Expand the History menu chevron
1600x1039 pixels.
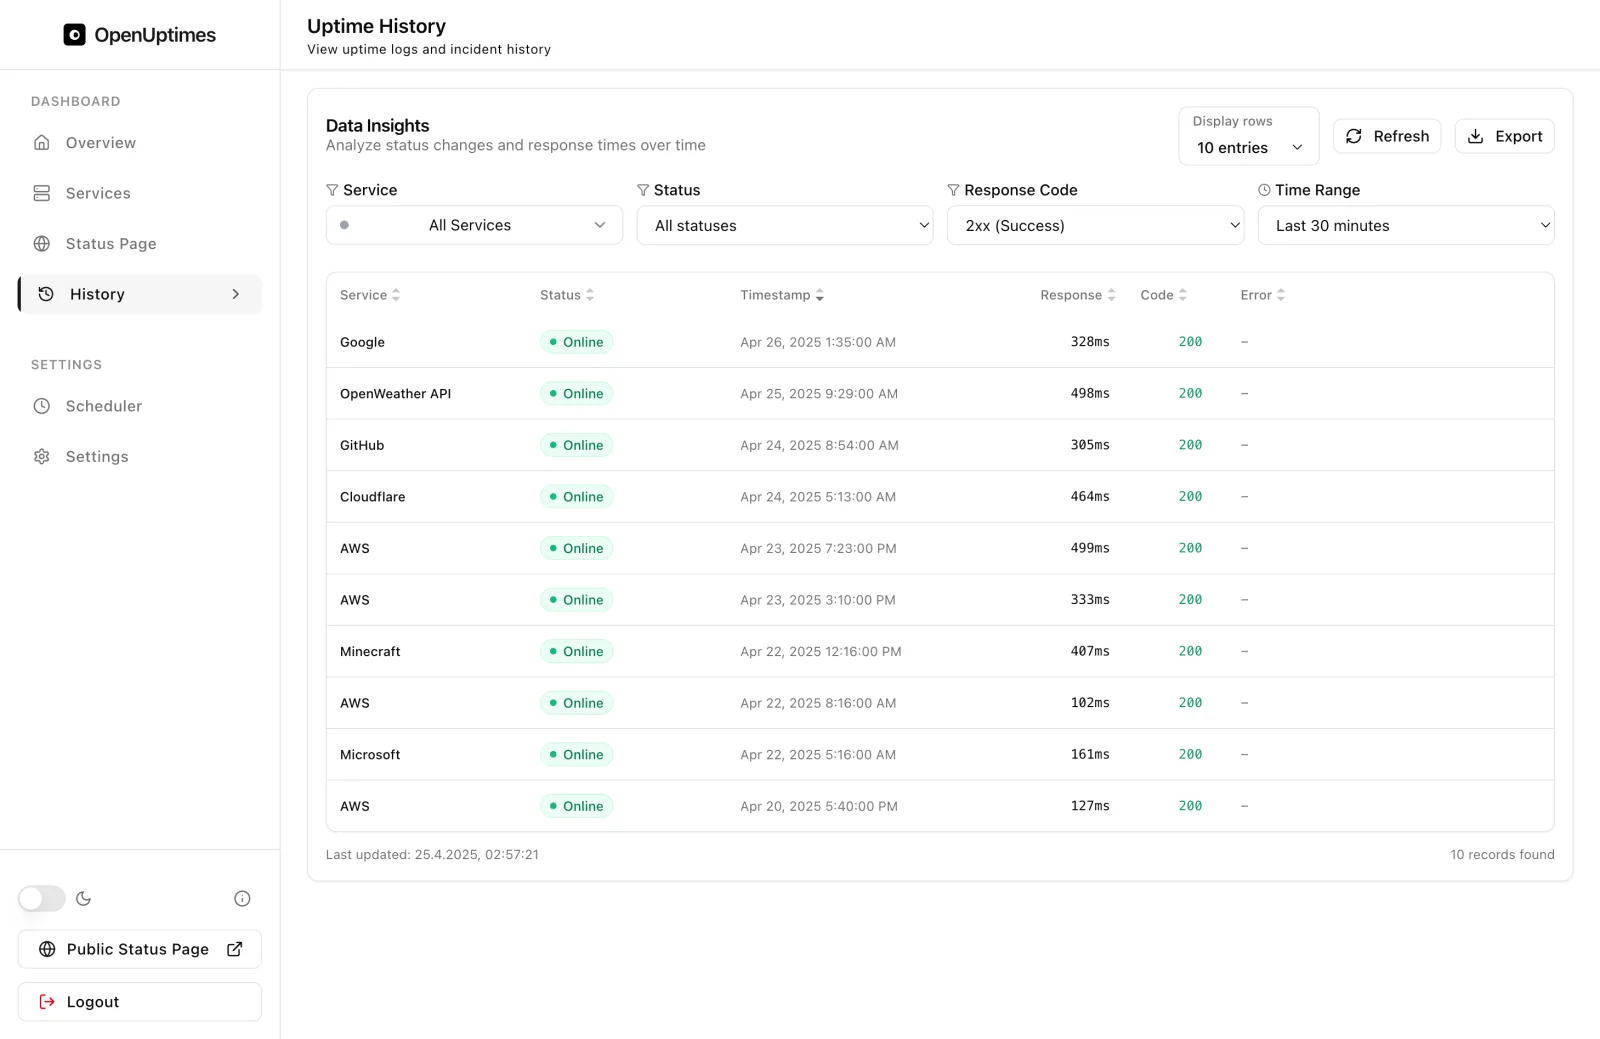(x=236, y=294)
